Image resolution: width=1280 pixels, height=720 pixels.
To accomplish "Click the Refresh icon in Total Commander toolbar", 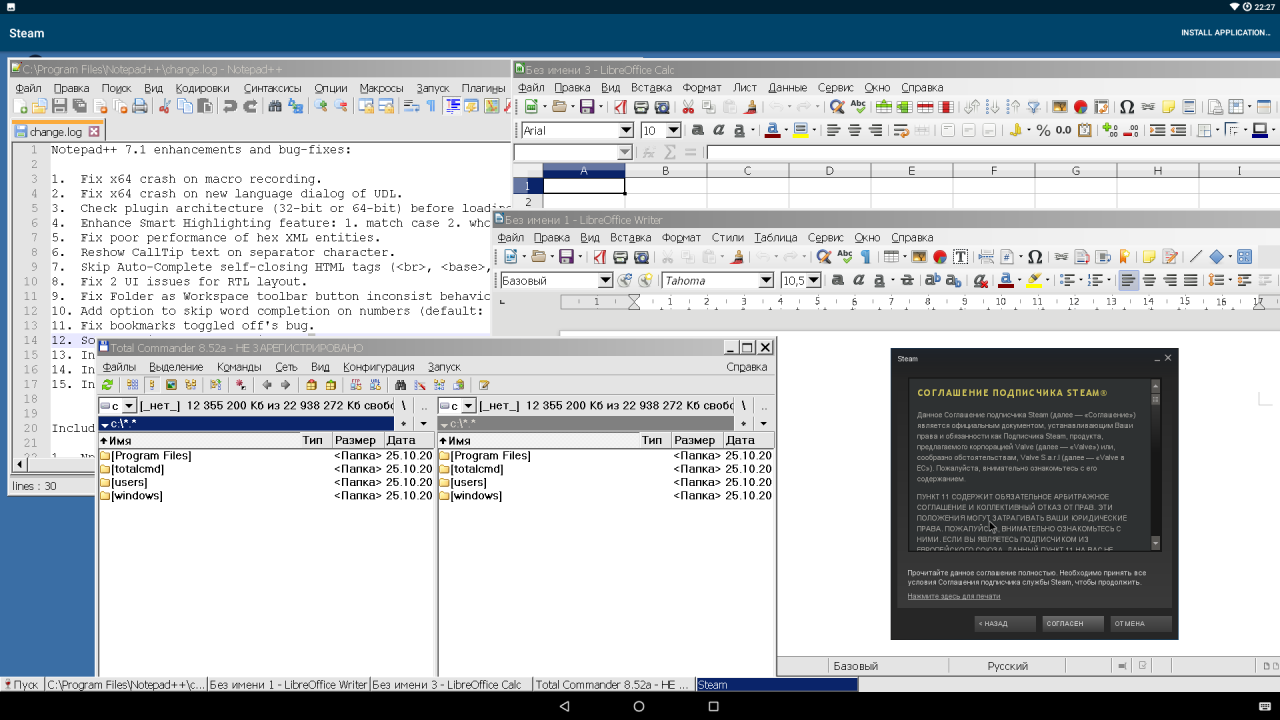I will [x=107, y=385].
